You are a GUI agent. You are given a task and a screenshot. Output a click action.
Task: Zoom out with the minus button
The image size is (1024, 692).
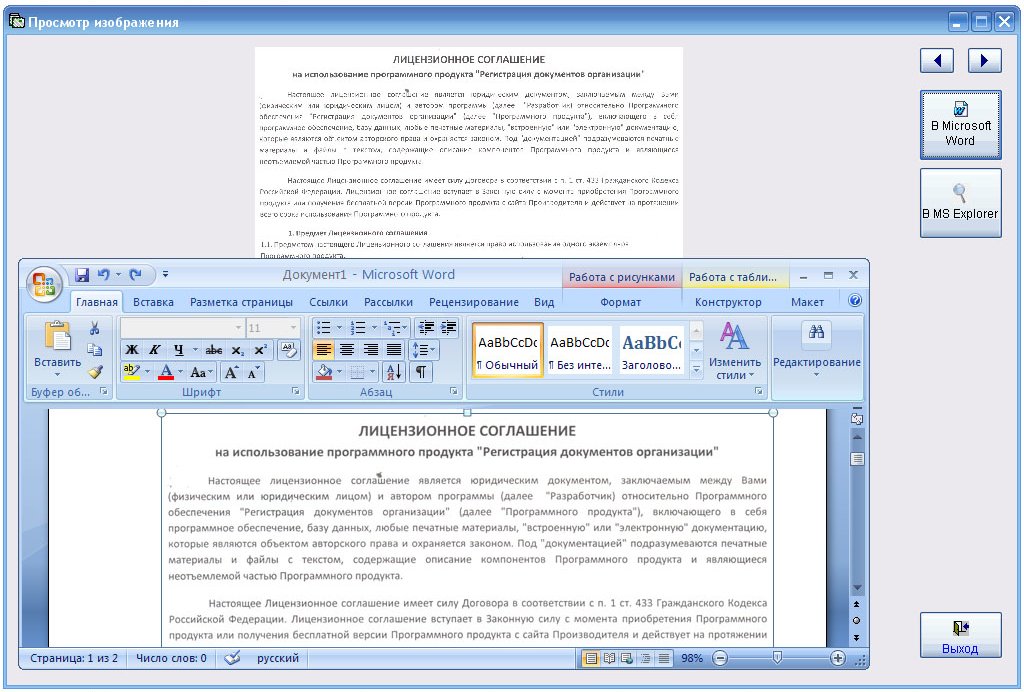click(x=720, y=658)
